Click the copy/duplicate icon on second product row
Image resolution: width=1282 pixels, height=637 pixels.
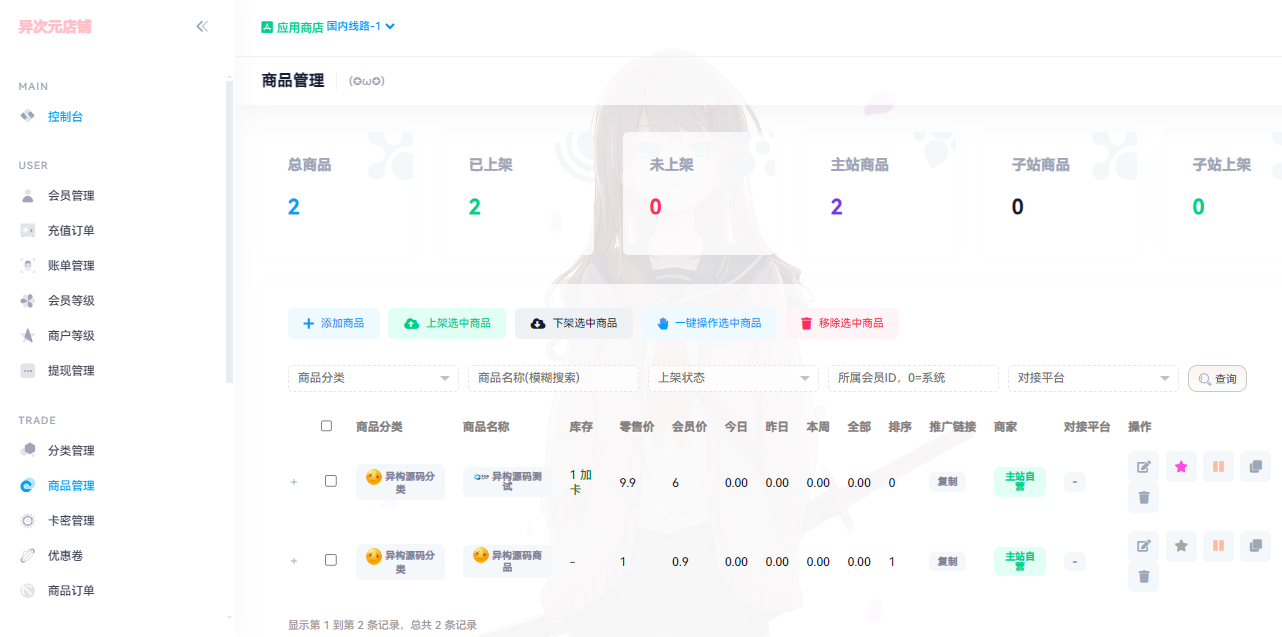pos(1255,546)
